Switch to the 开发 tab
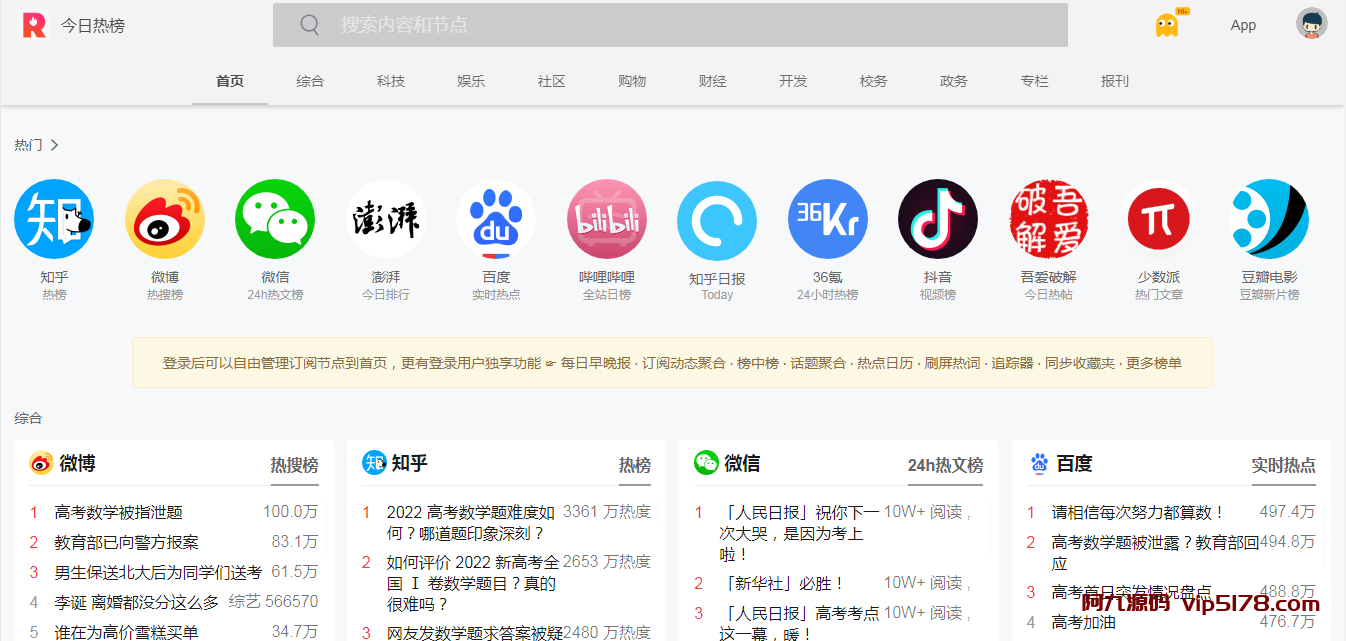Image resolution: width=1346 pixels, height=641 pixels. point(793,81)
